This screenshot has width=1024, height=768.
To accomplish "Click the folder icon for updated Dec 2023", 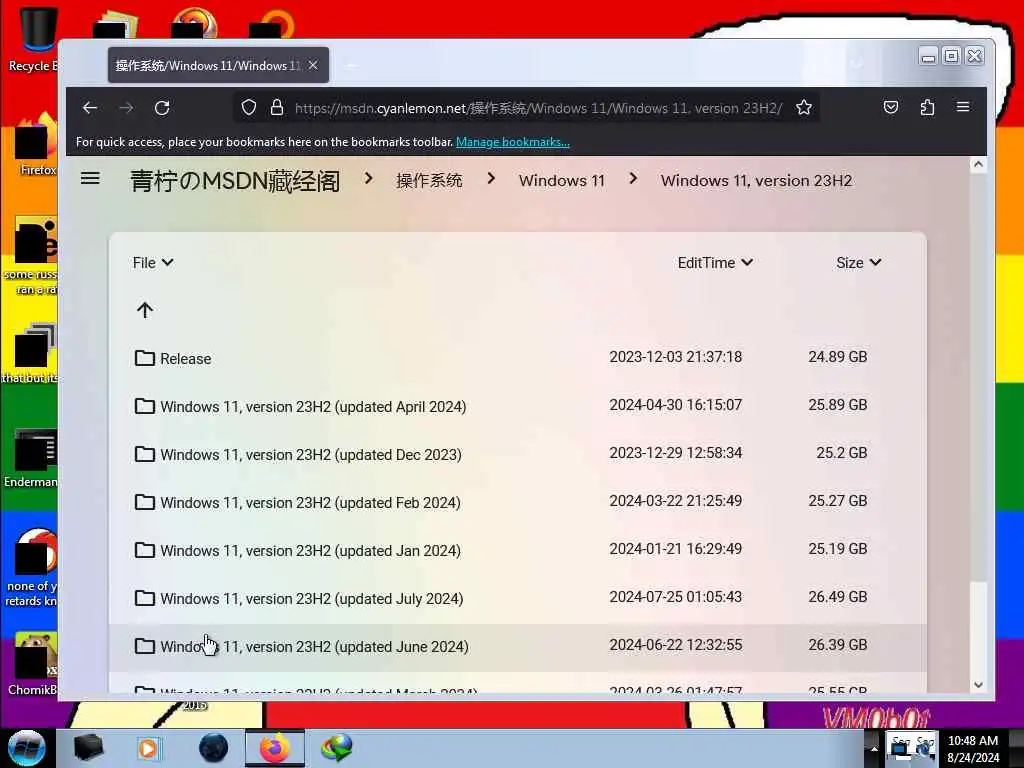I will tap(144, 454).
